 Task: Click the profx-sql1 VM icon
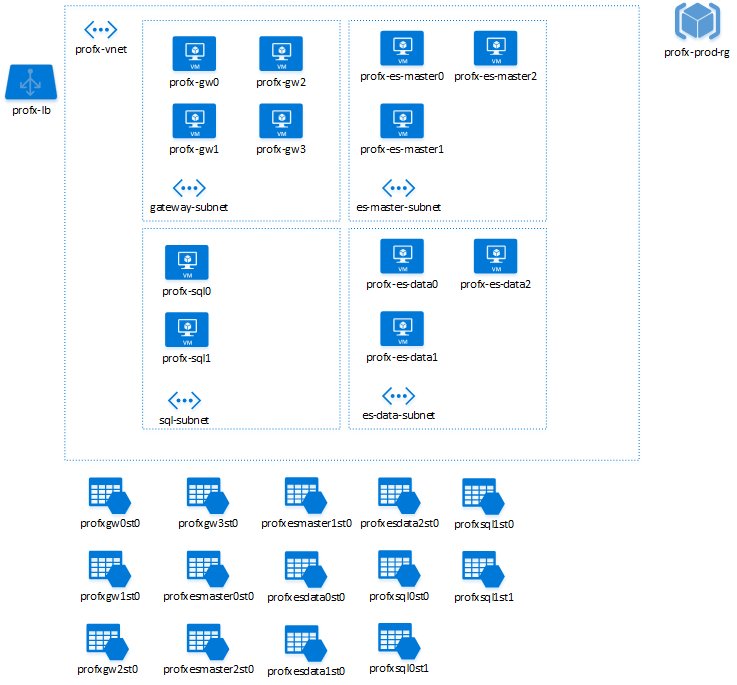pos(187,330)
